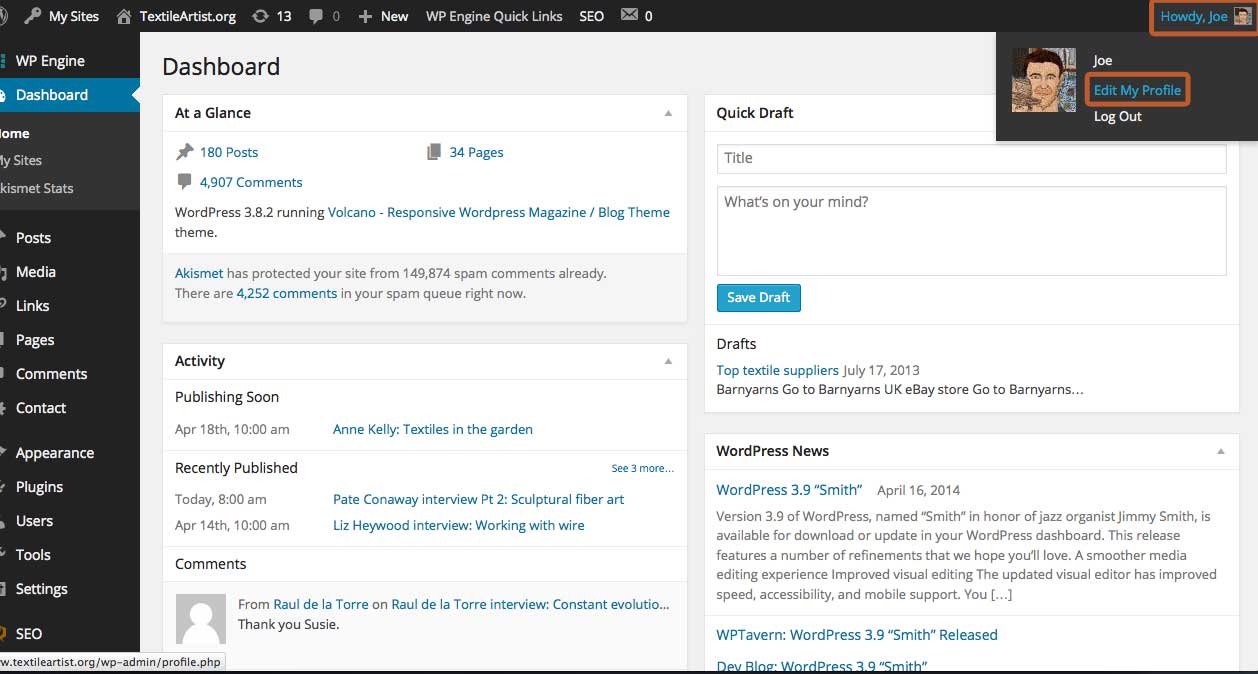Image resolution: width=1258 pixels, height=674 pixels.
Task: Click the Save Draft button
Action: pyautogui.click(x=759, y=297)
